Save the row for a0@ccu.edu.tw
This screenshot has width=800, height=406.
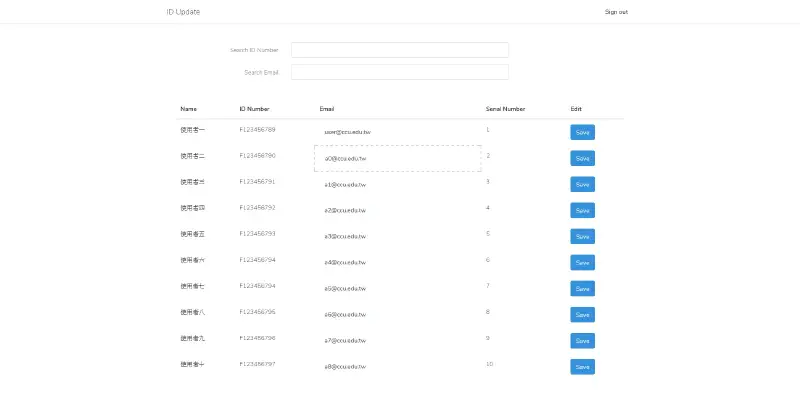click(582, 158)
